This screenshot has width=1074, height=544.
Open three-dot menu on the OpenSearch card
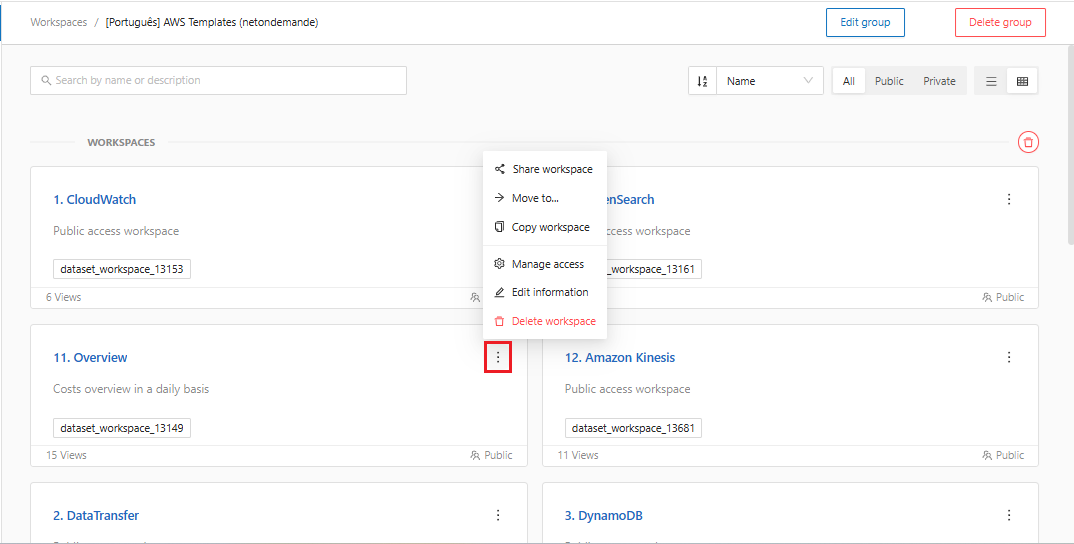click(1009, 200)
